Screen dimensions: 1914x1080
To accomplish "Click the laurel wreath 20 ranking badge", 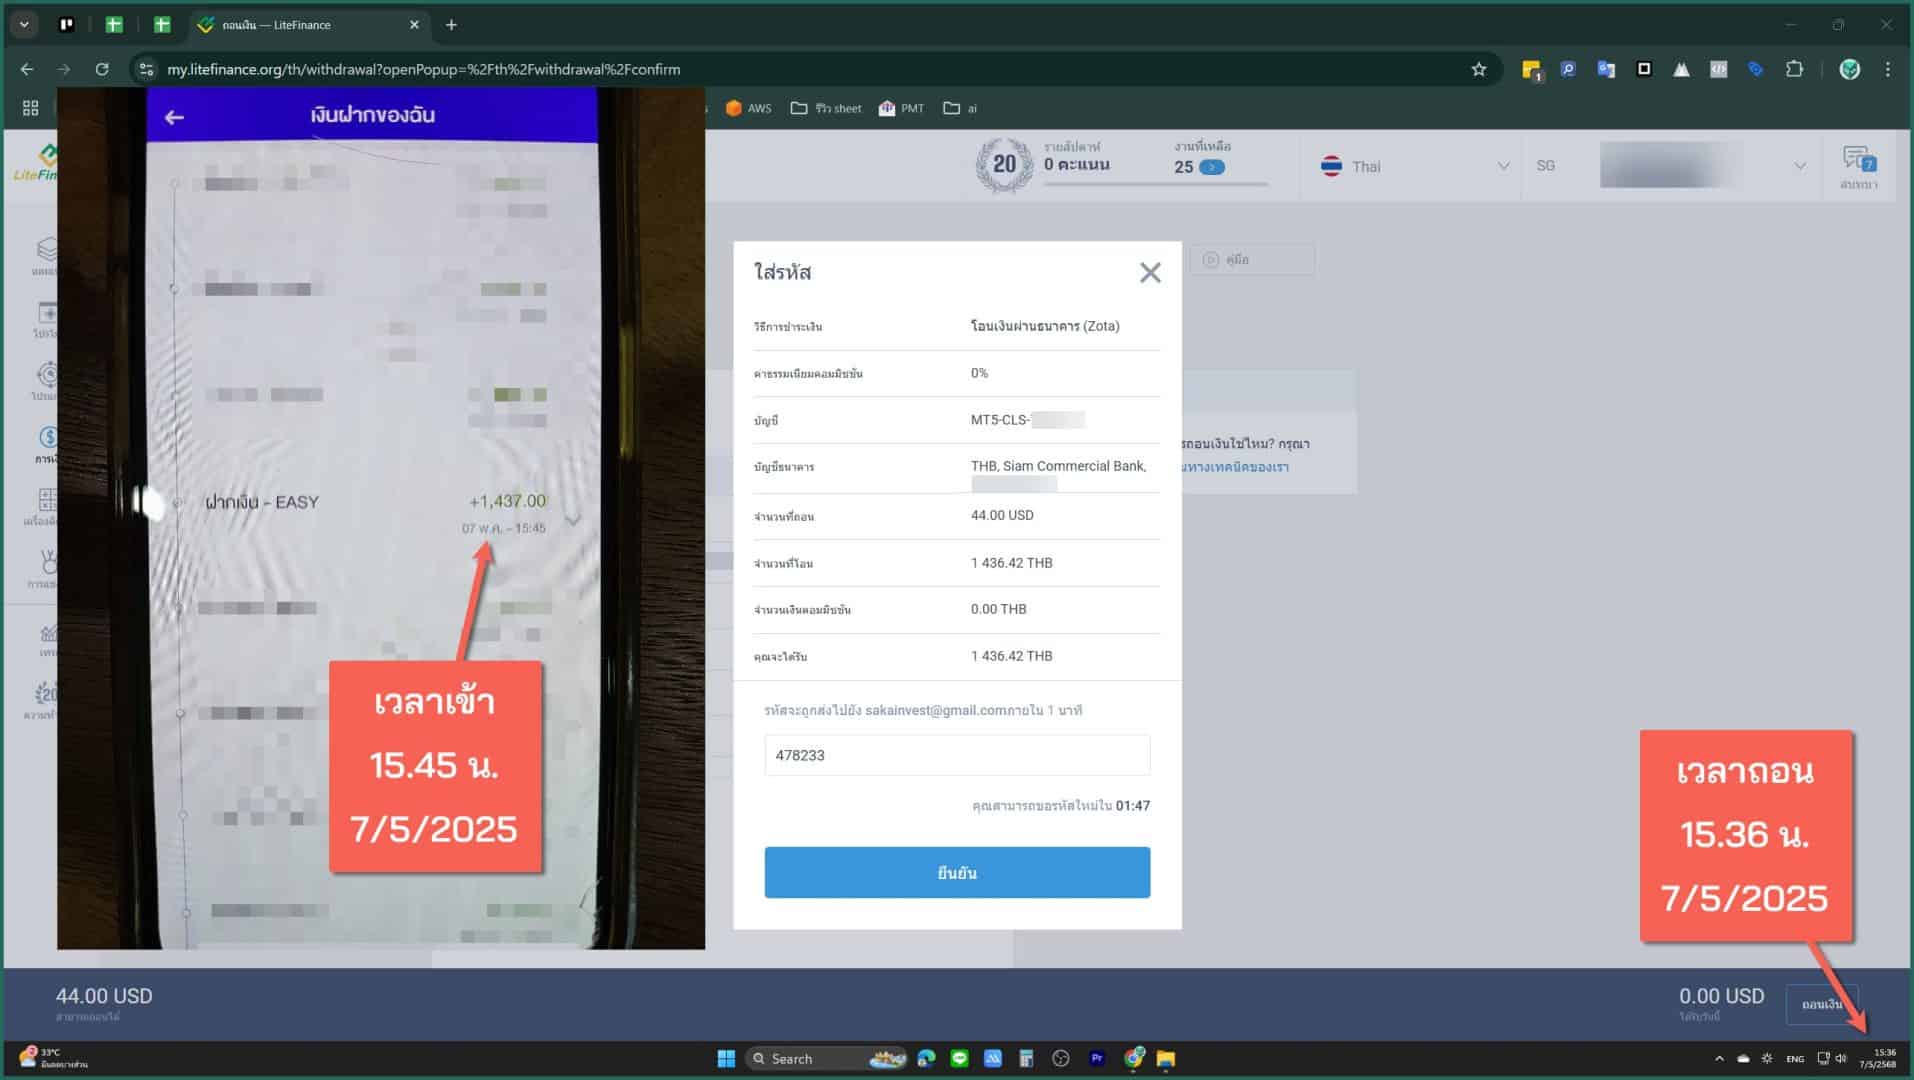I will point(1004,165).
